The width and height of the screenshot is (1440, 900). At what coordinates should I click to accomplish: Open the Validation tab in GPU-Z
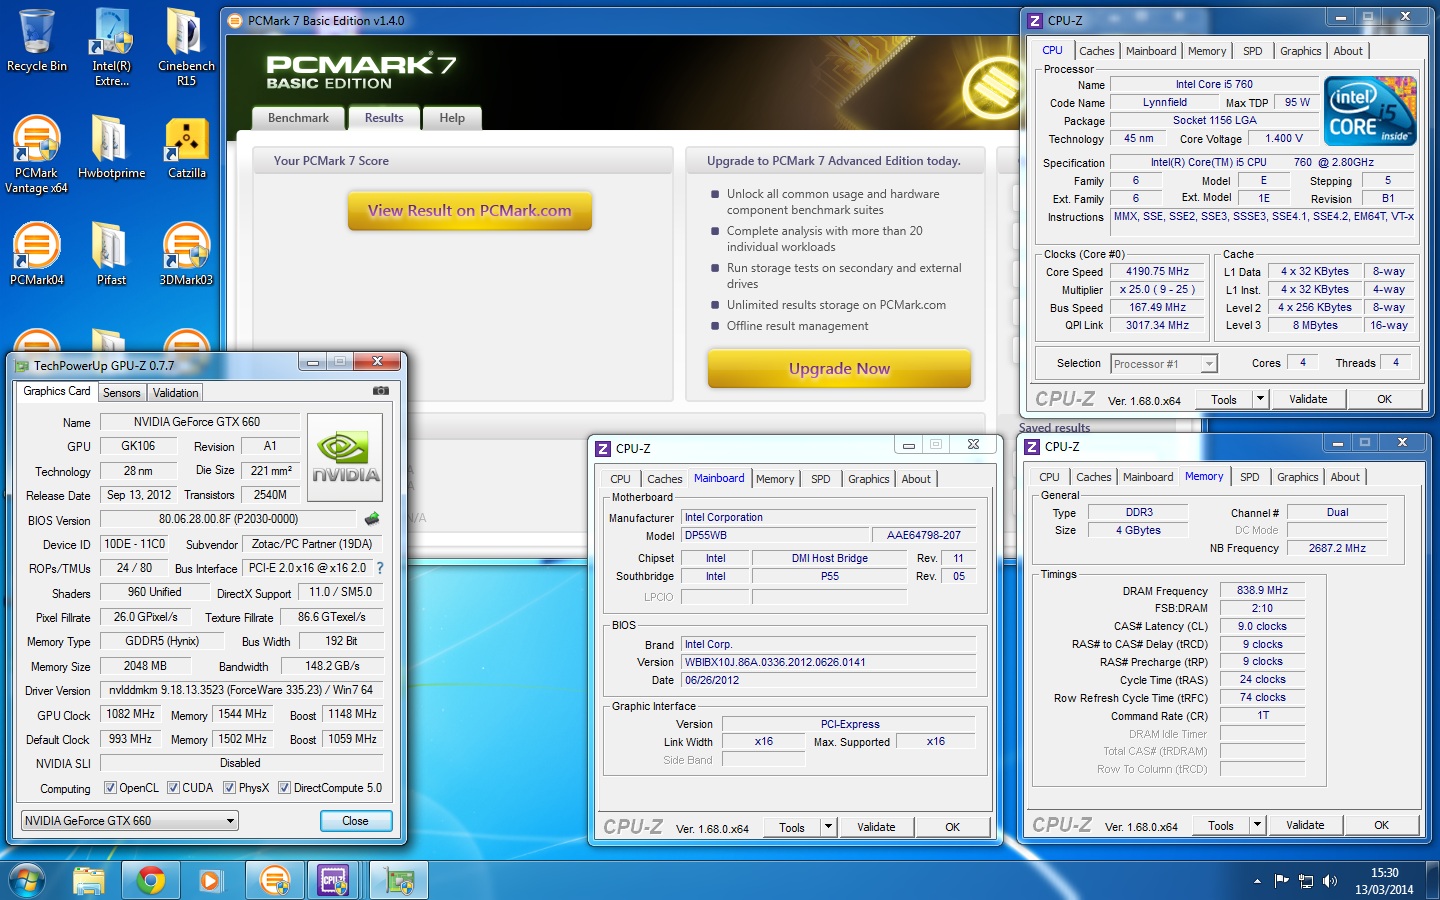click(x=176, y=393)
